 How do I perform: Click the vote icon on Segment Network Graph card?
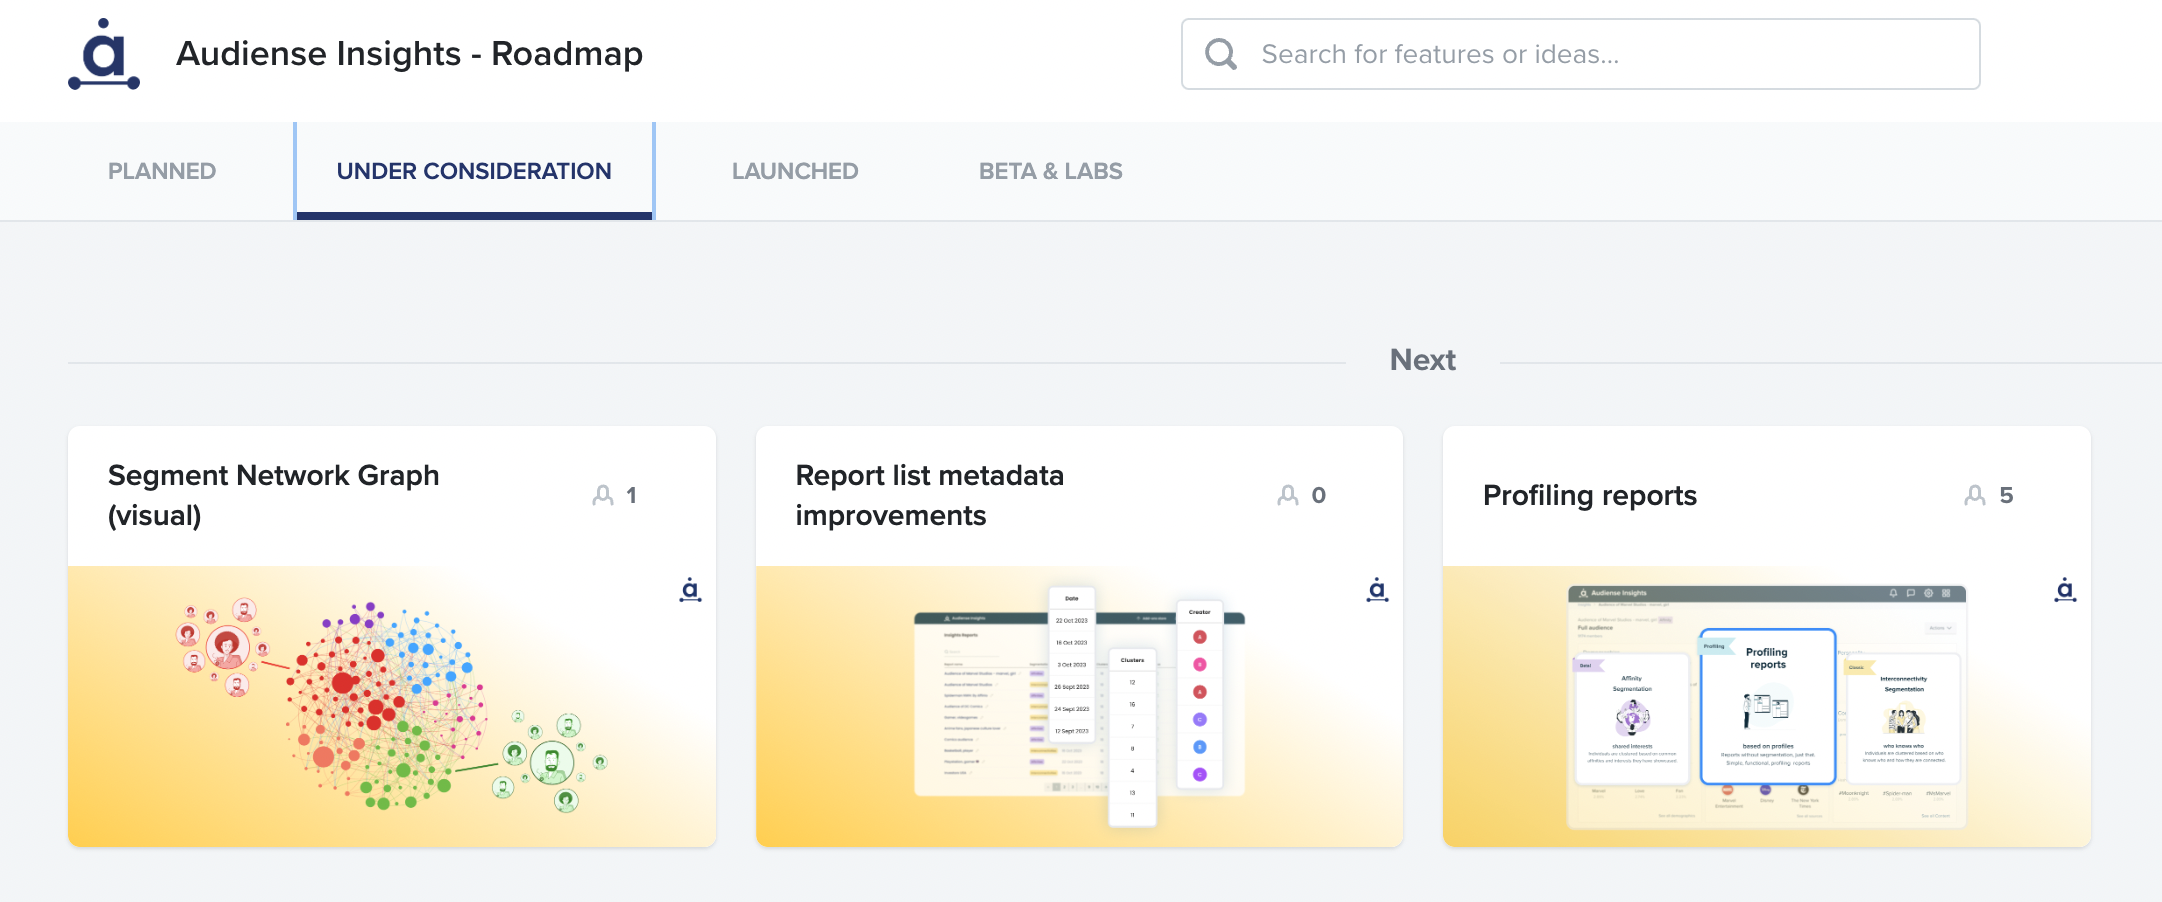[603, 495]
